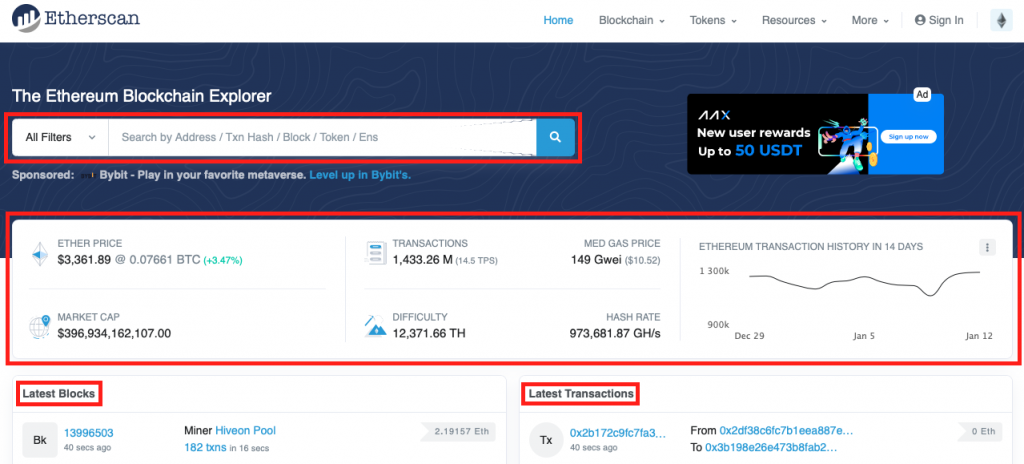Viewport: 1024px width, 464px height.
Task: Click the Latest Blocks heading
Action: click(x=59, y=394)
